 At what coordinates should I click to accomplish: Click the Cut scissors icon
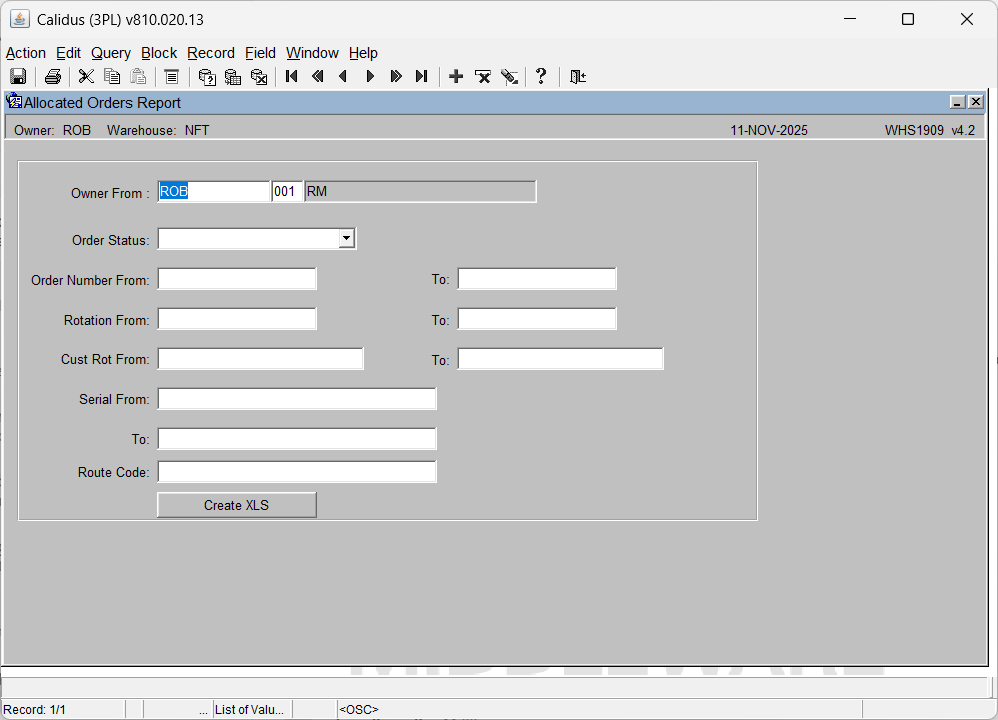click(x=86, y=77)
